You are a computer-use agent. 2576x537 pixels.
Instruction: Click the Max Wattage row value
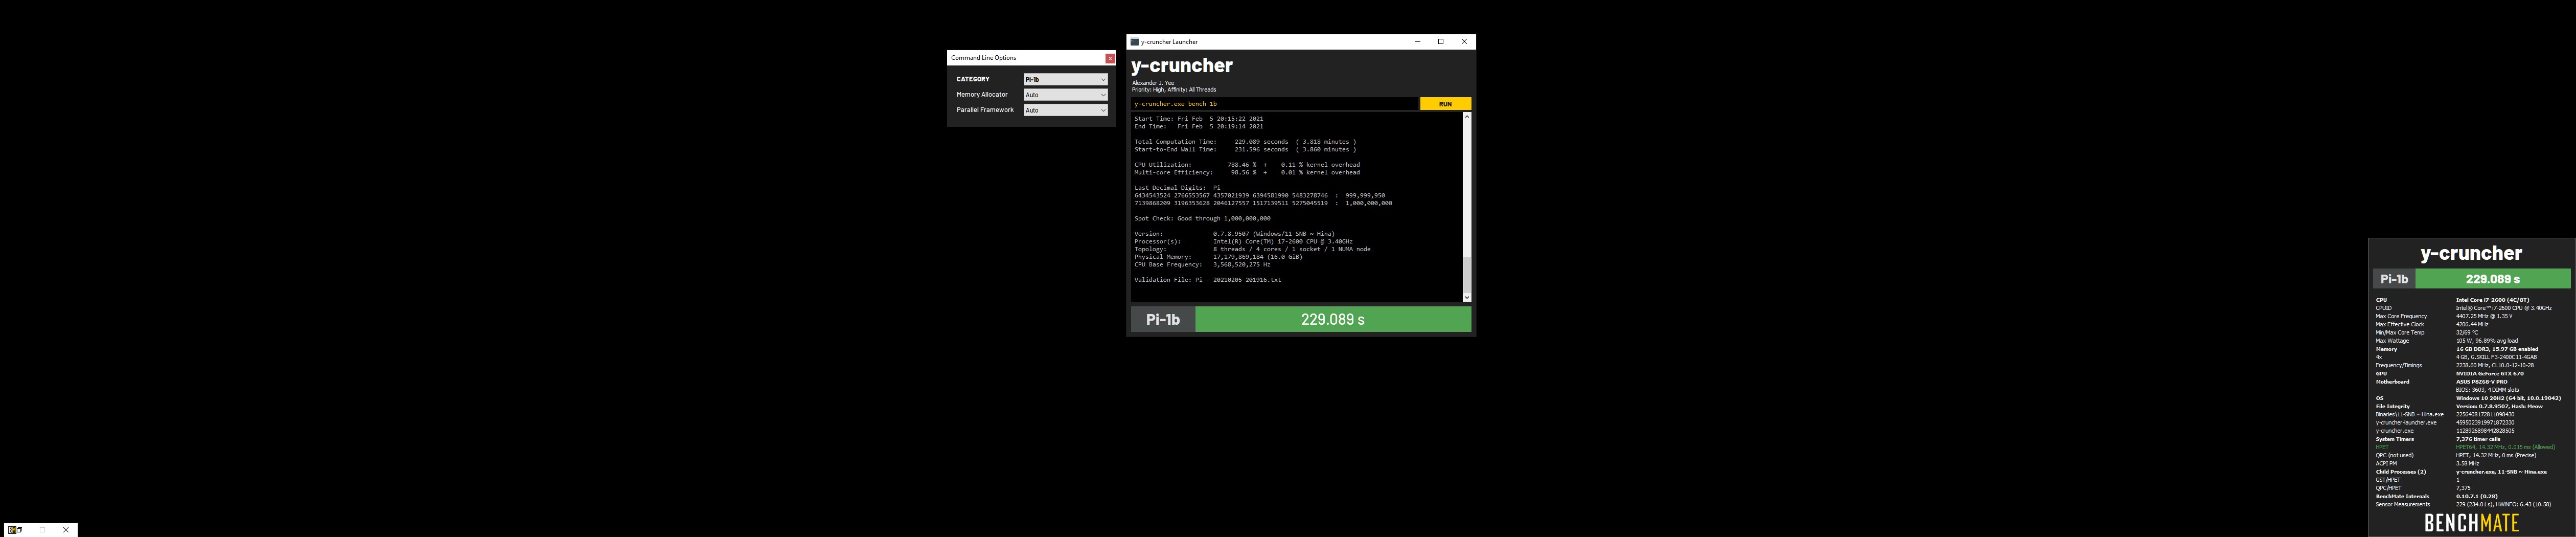tap(2486, 341)
